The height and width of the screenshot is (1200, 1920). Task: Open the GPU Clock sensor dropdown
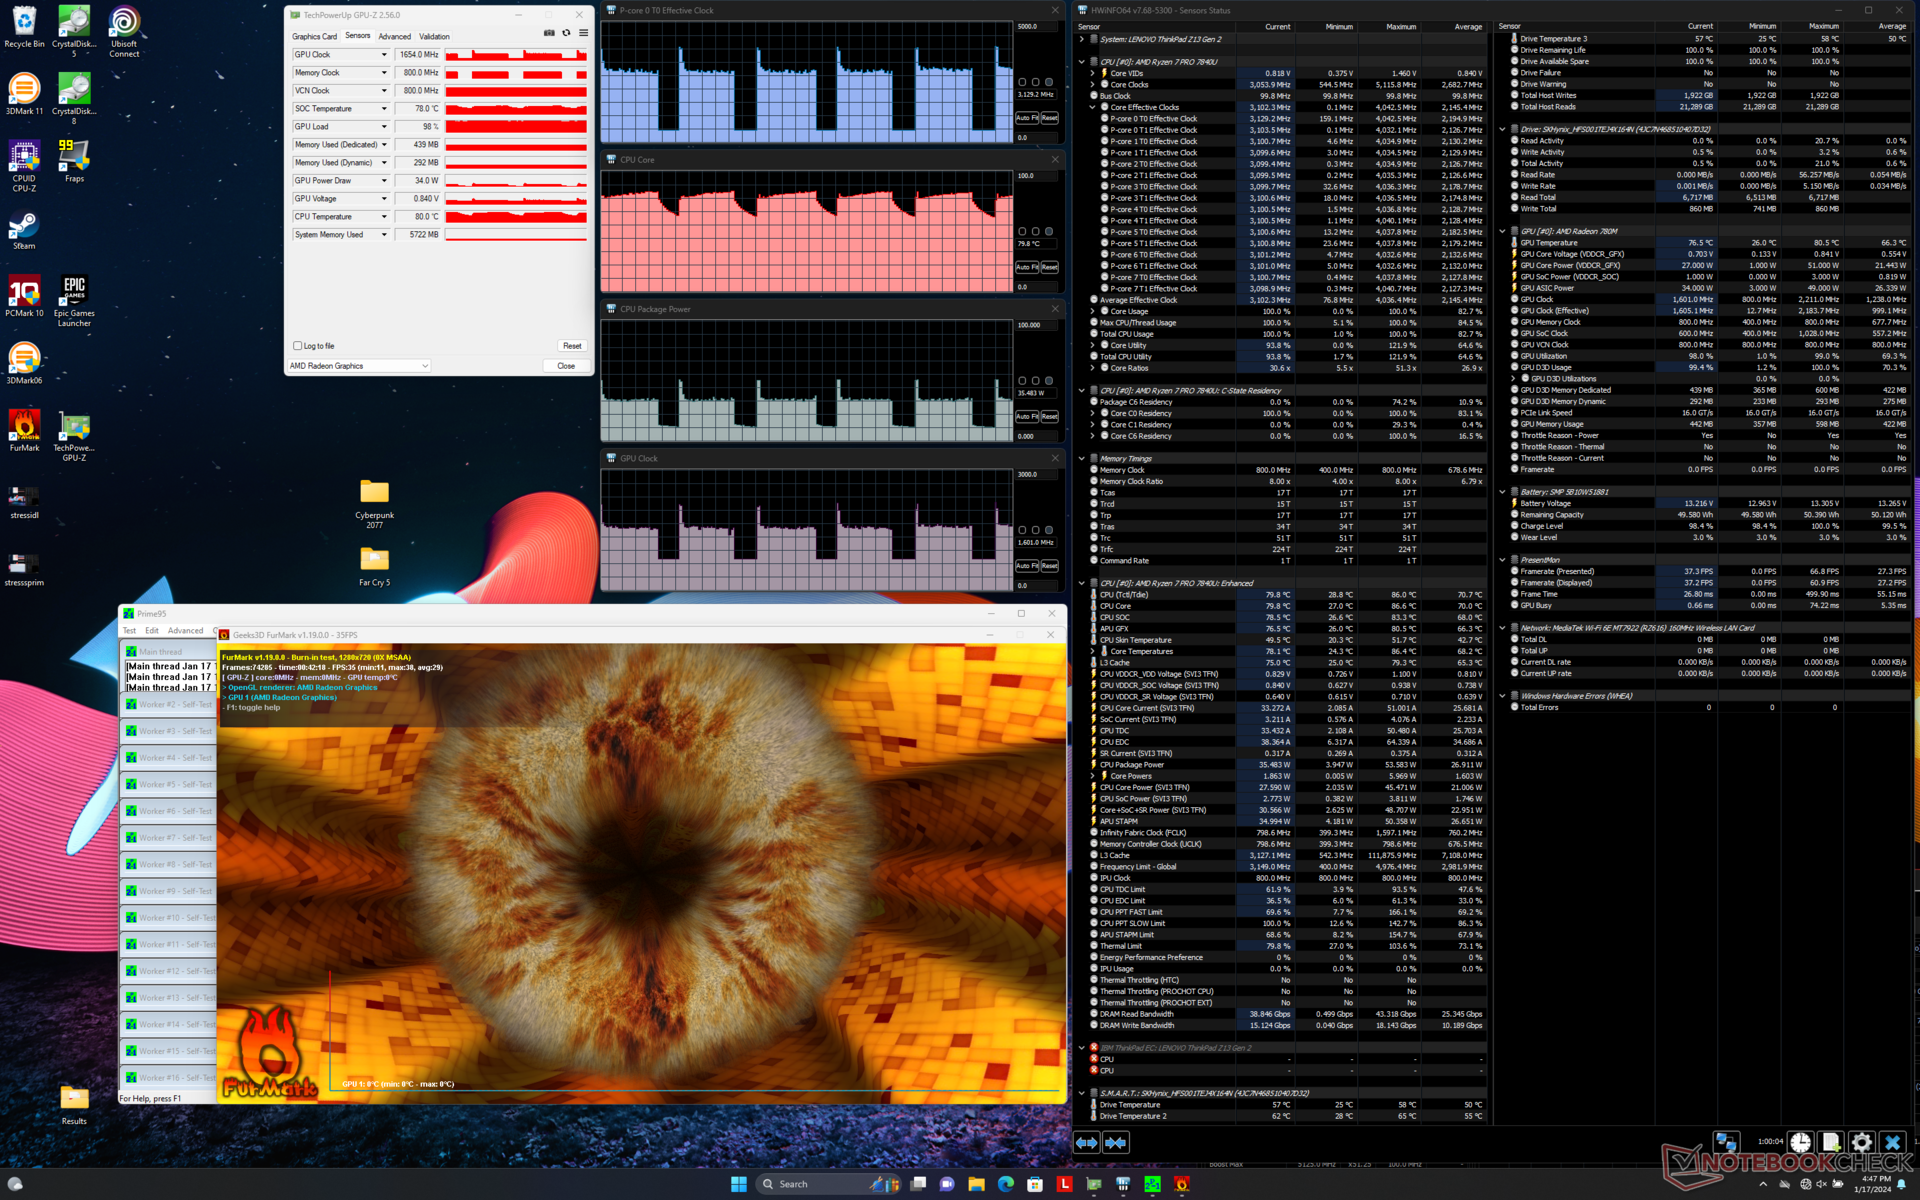click(384, 55)
